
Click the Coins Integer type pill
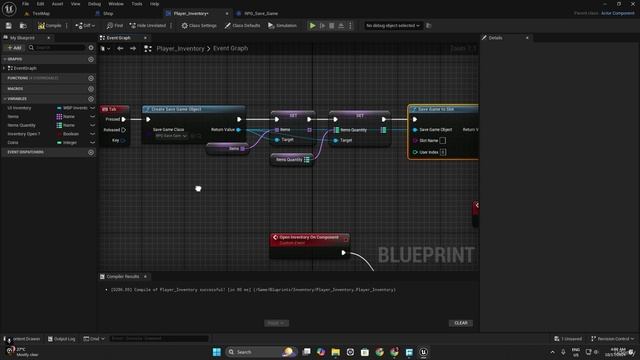click(x=67, y=142)
